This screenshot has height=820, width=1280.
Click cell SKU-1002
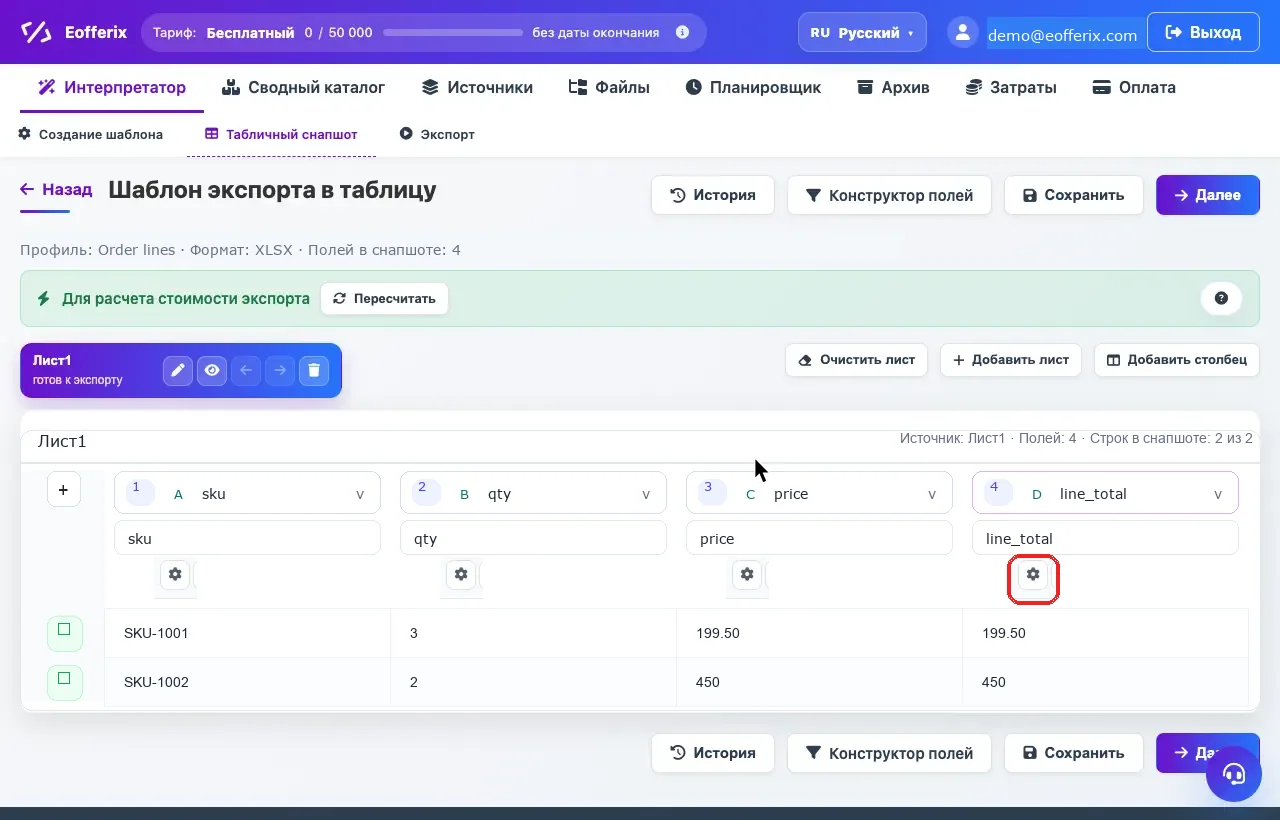[247, 682]
